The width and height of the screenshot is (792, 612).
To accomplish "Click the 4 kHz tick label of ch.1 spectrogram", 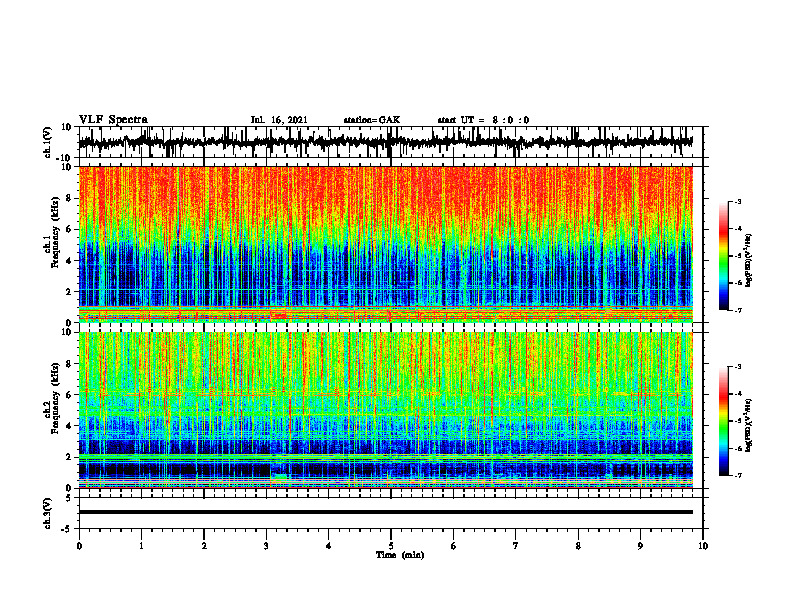I will click(x=69, y=261).
